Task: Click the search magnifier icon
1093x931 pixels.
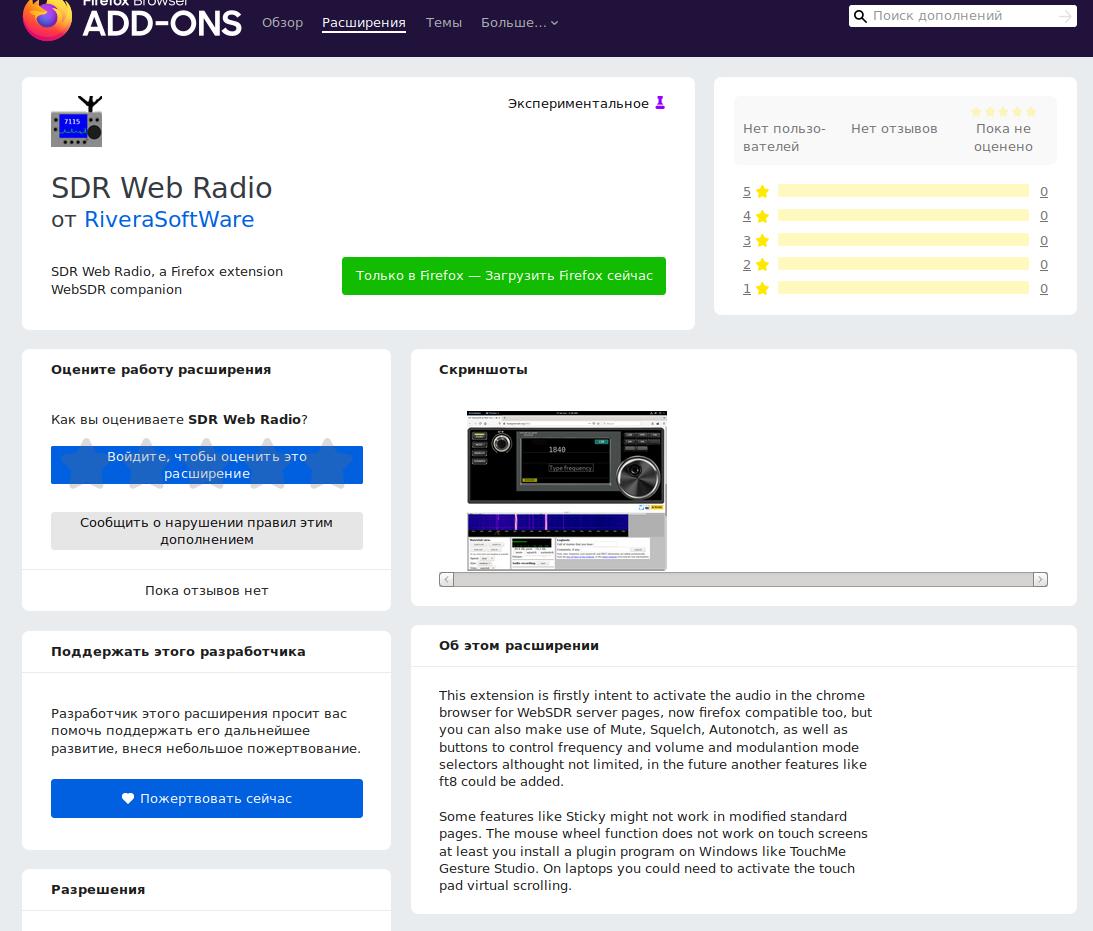Action: point(860,16)
